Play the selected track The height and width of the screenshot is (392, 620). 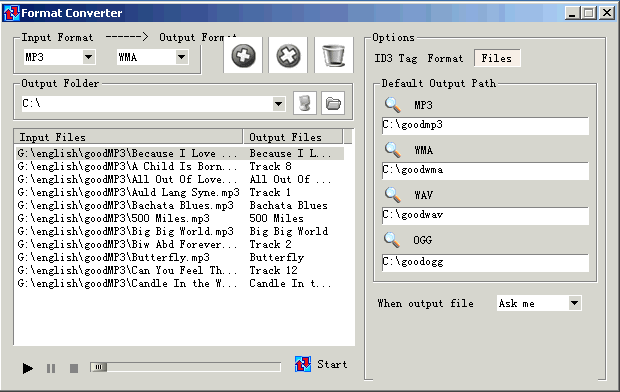click(27, 368)
